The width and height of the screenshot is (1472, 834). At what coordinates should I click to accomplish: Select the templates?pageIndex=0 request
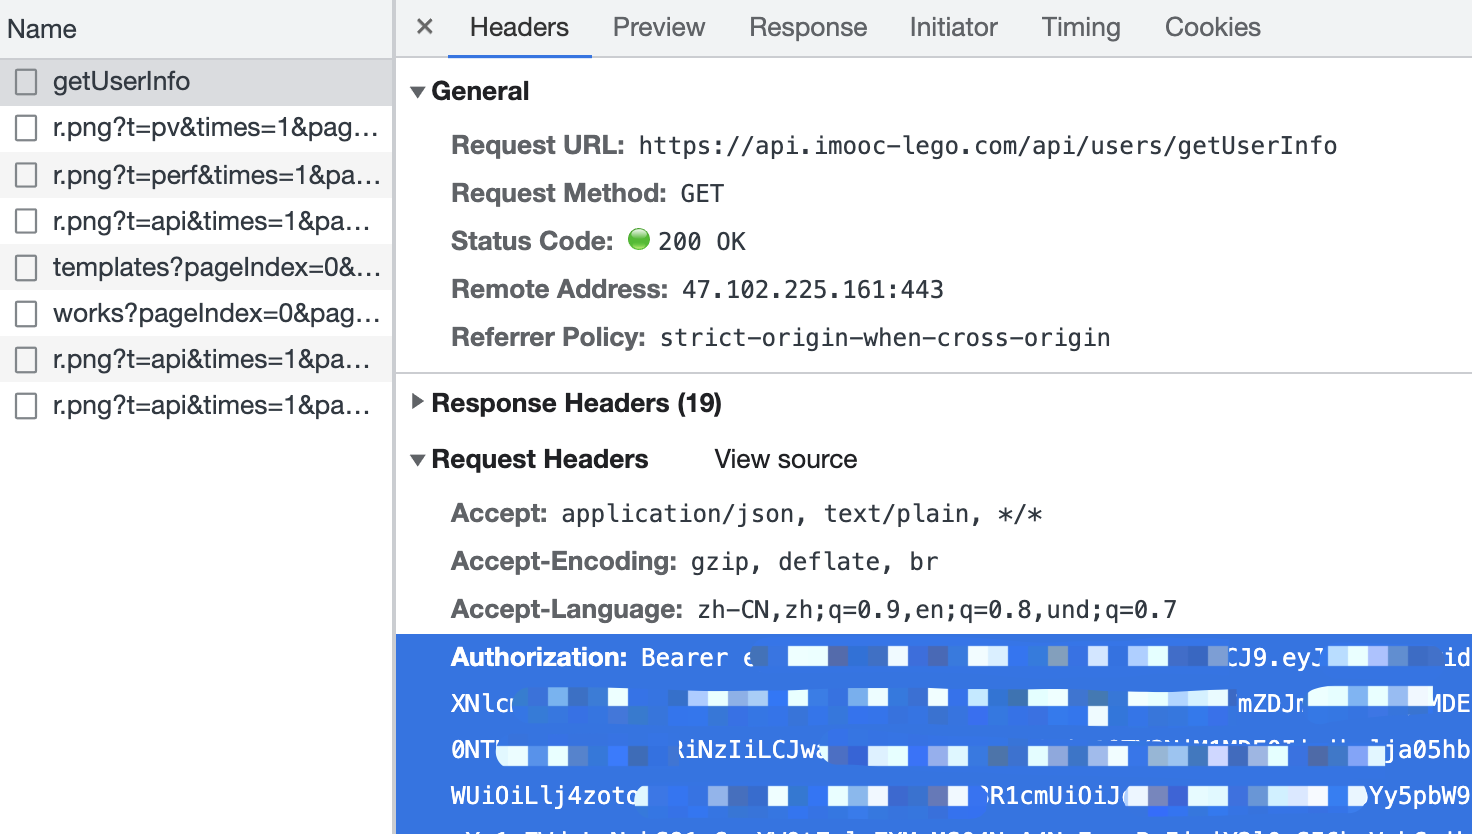pyautogui.click(x=216, y=267)
